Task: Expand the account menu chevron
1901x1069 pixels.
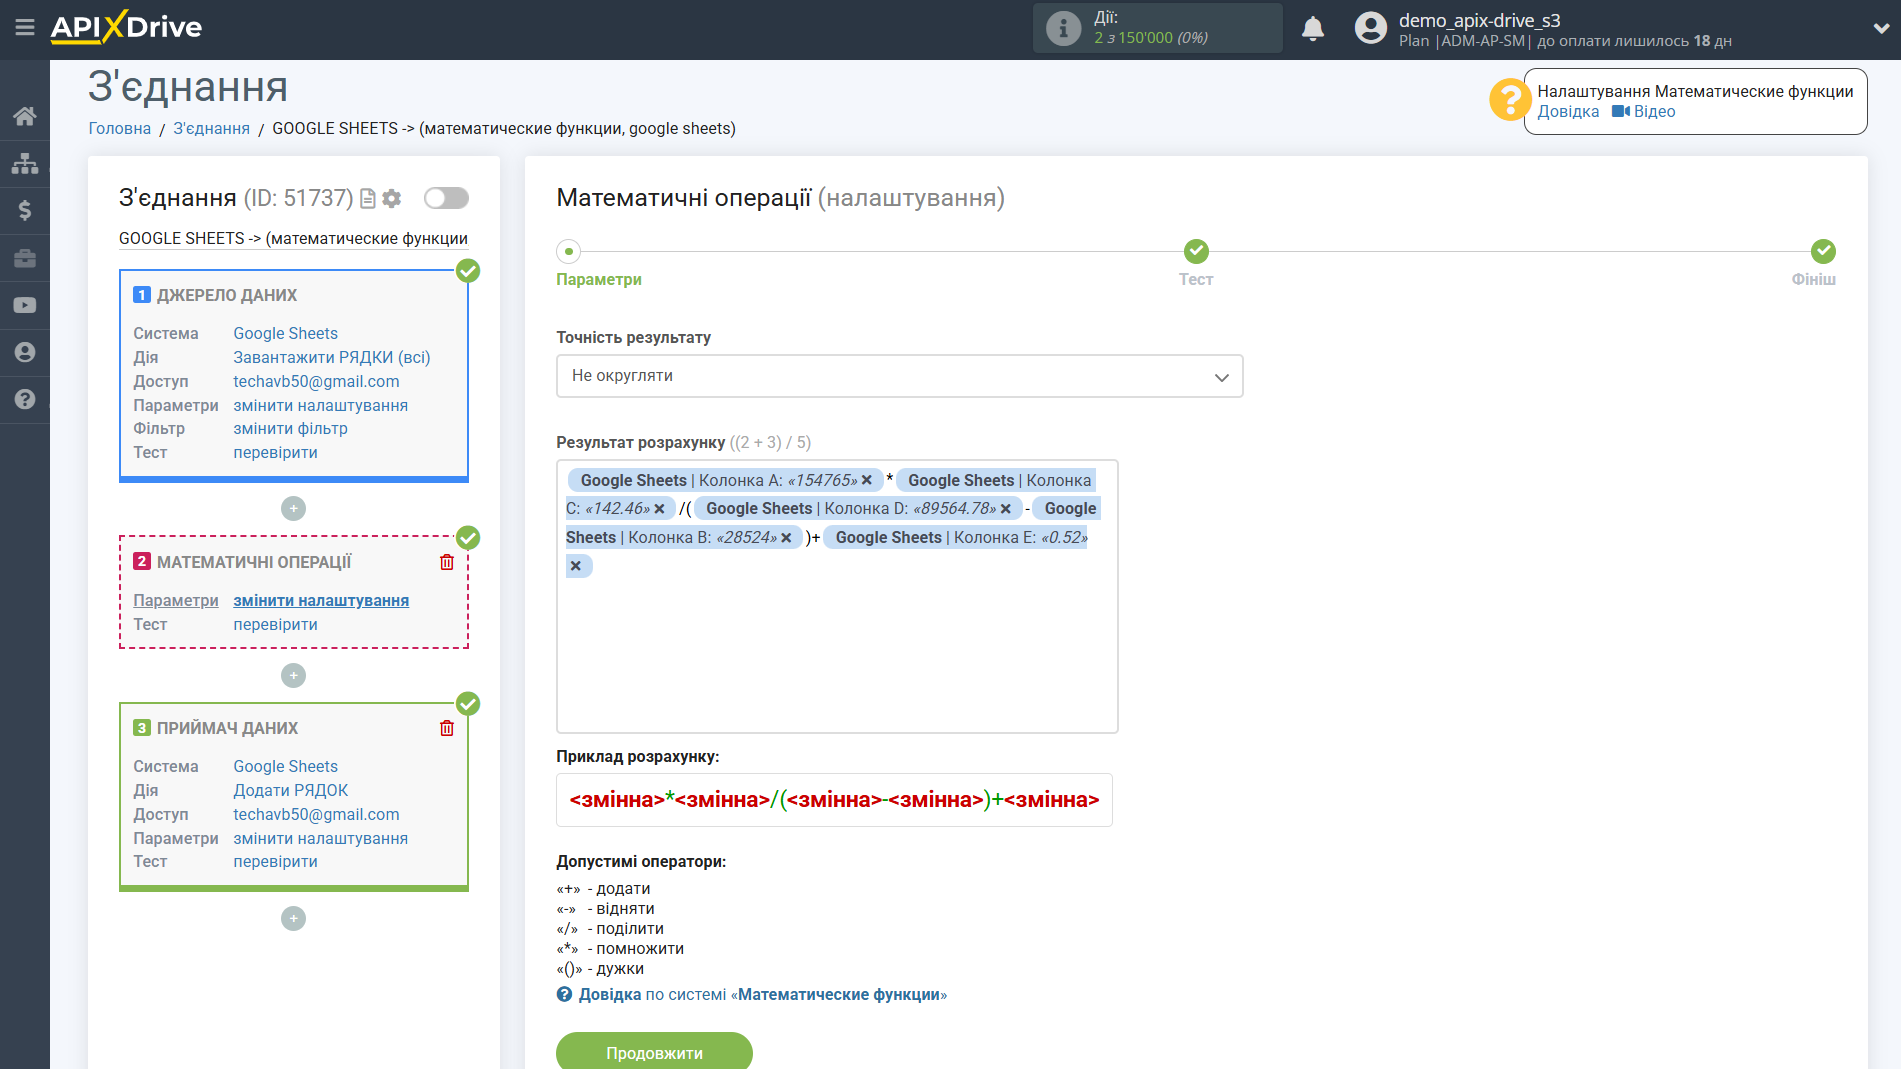Action: (1880, 28)
